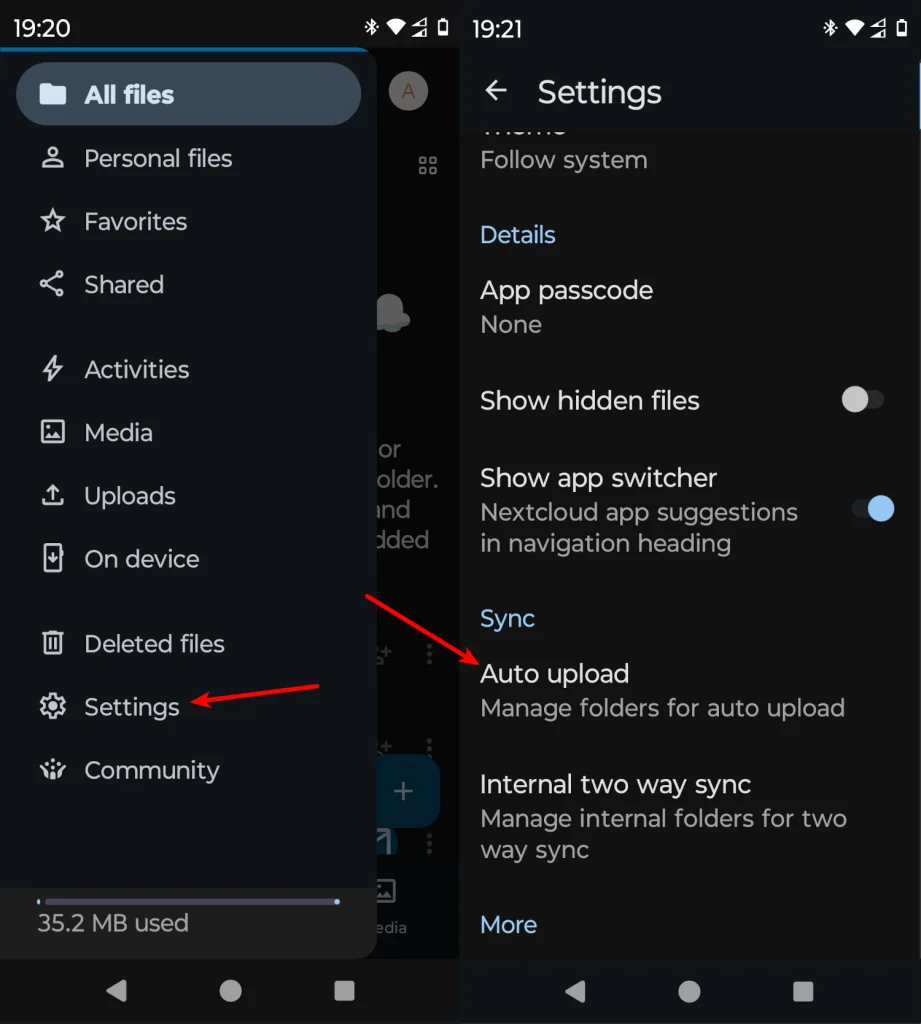Open Activities via lightning bolt icon

(x=52, y=369)
